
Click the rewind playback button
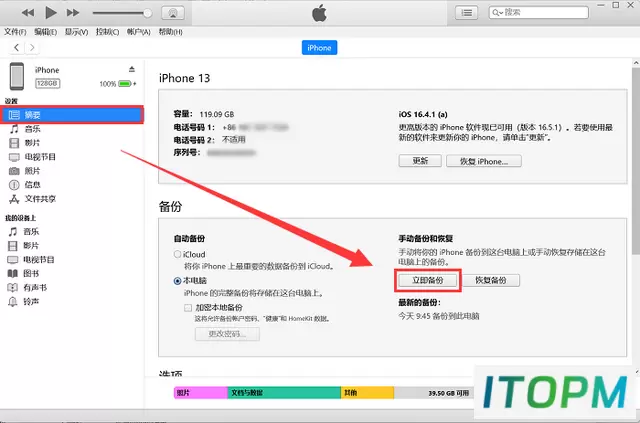(28, 13)
